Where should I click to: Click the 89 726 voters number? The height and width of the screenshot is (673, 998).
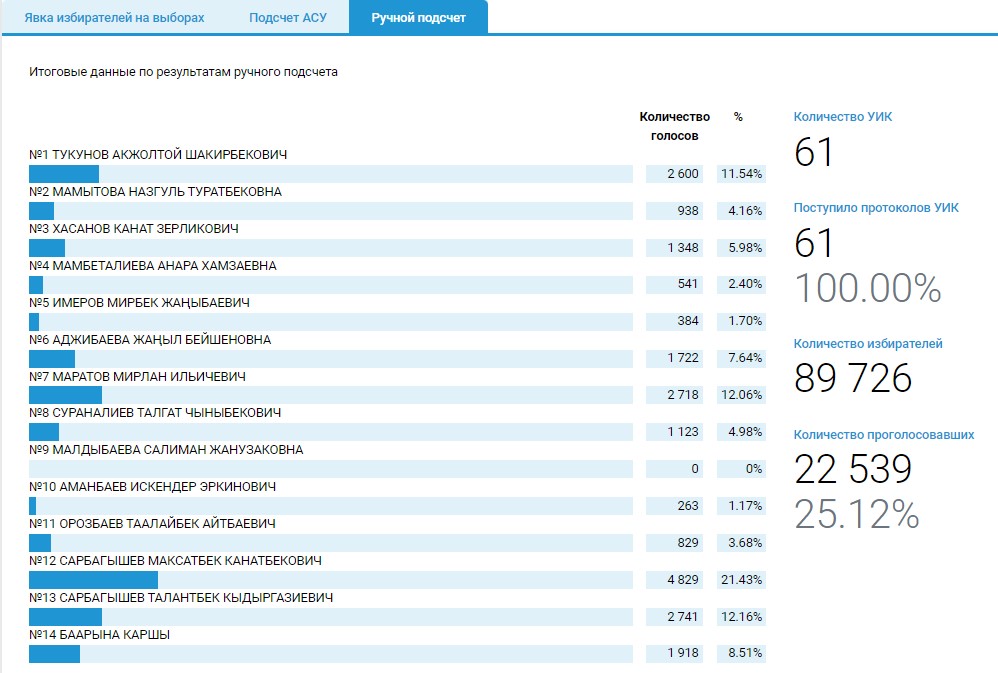[x=853, y=379]
